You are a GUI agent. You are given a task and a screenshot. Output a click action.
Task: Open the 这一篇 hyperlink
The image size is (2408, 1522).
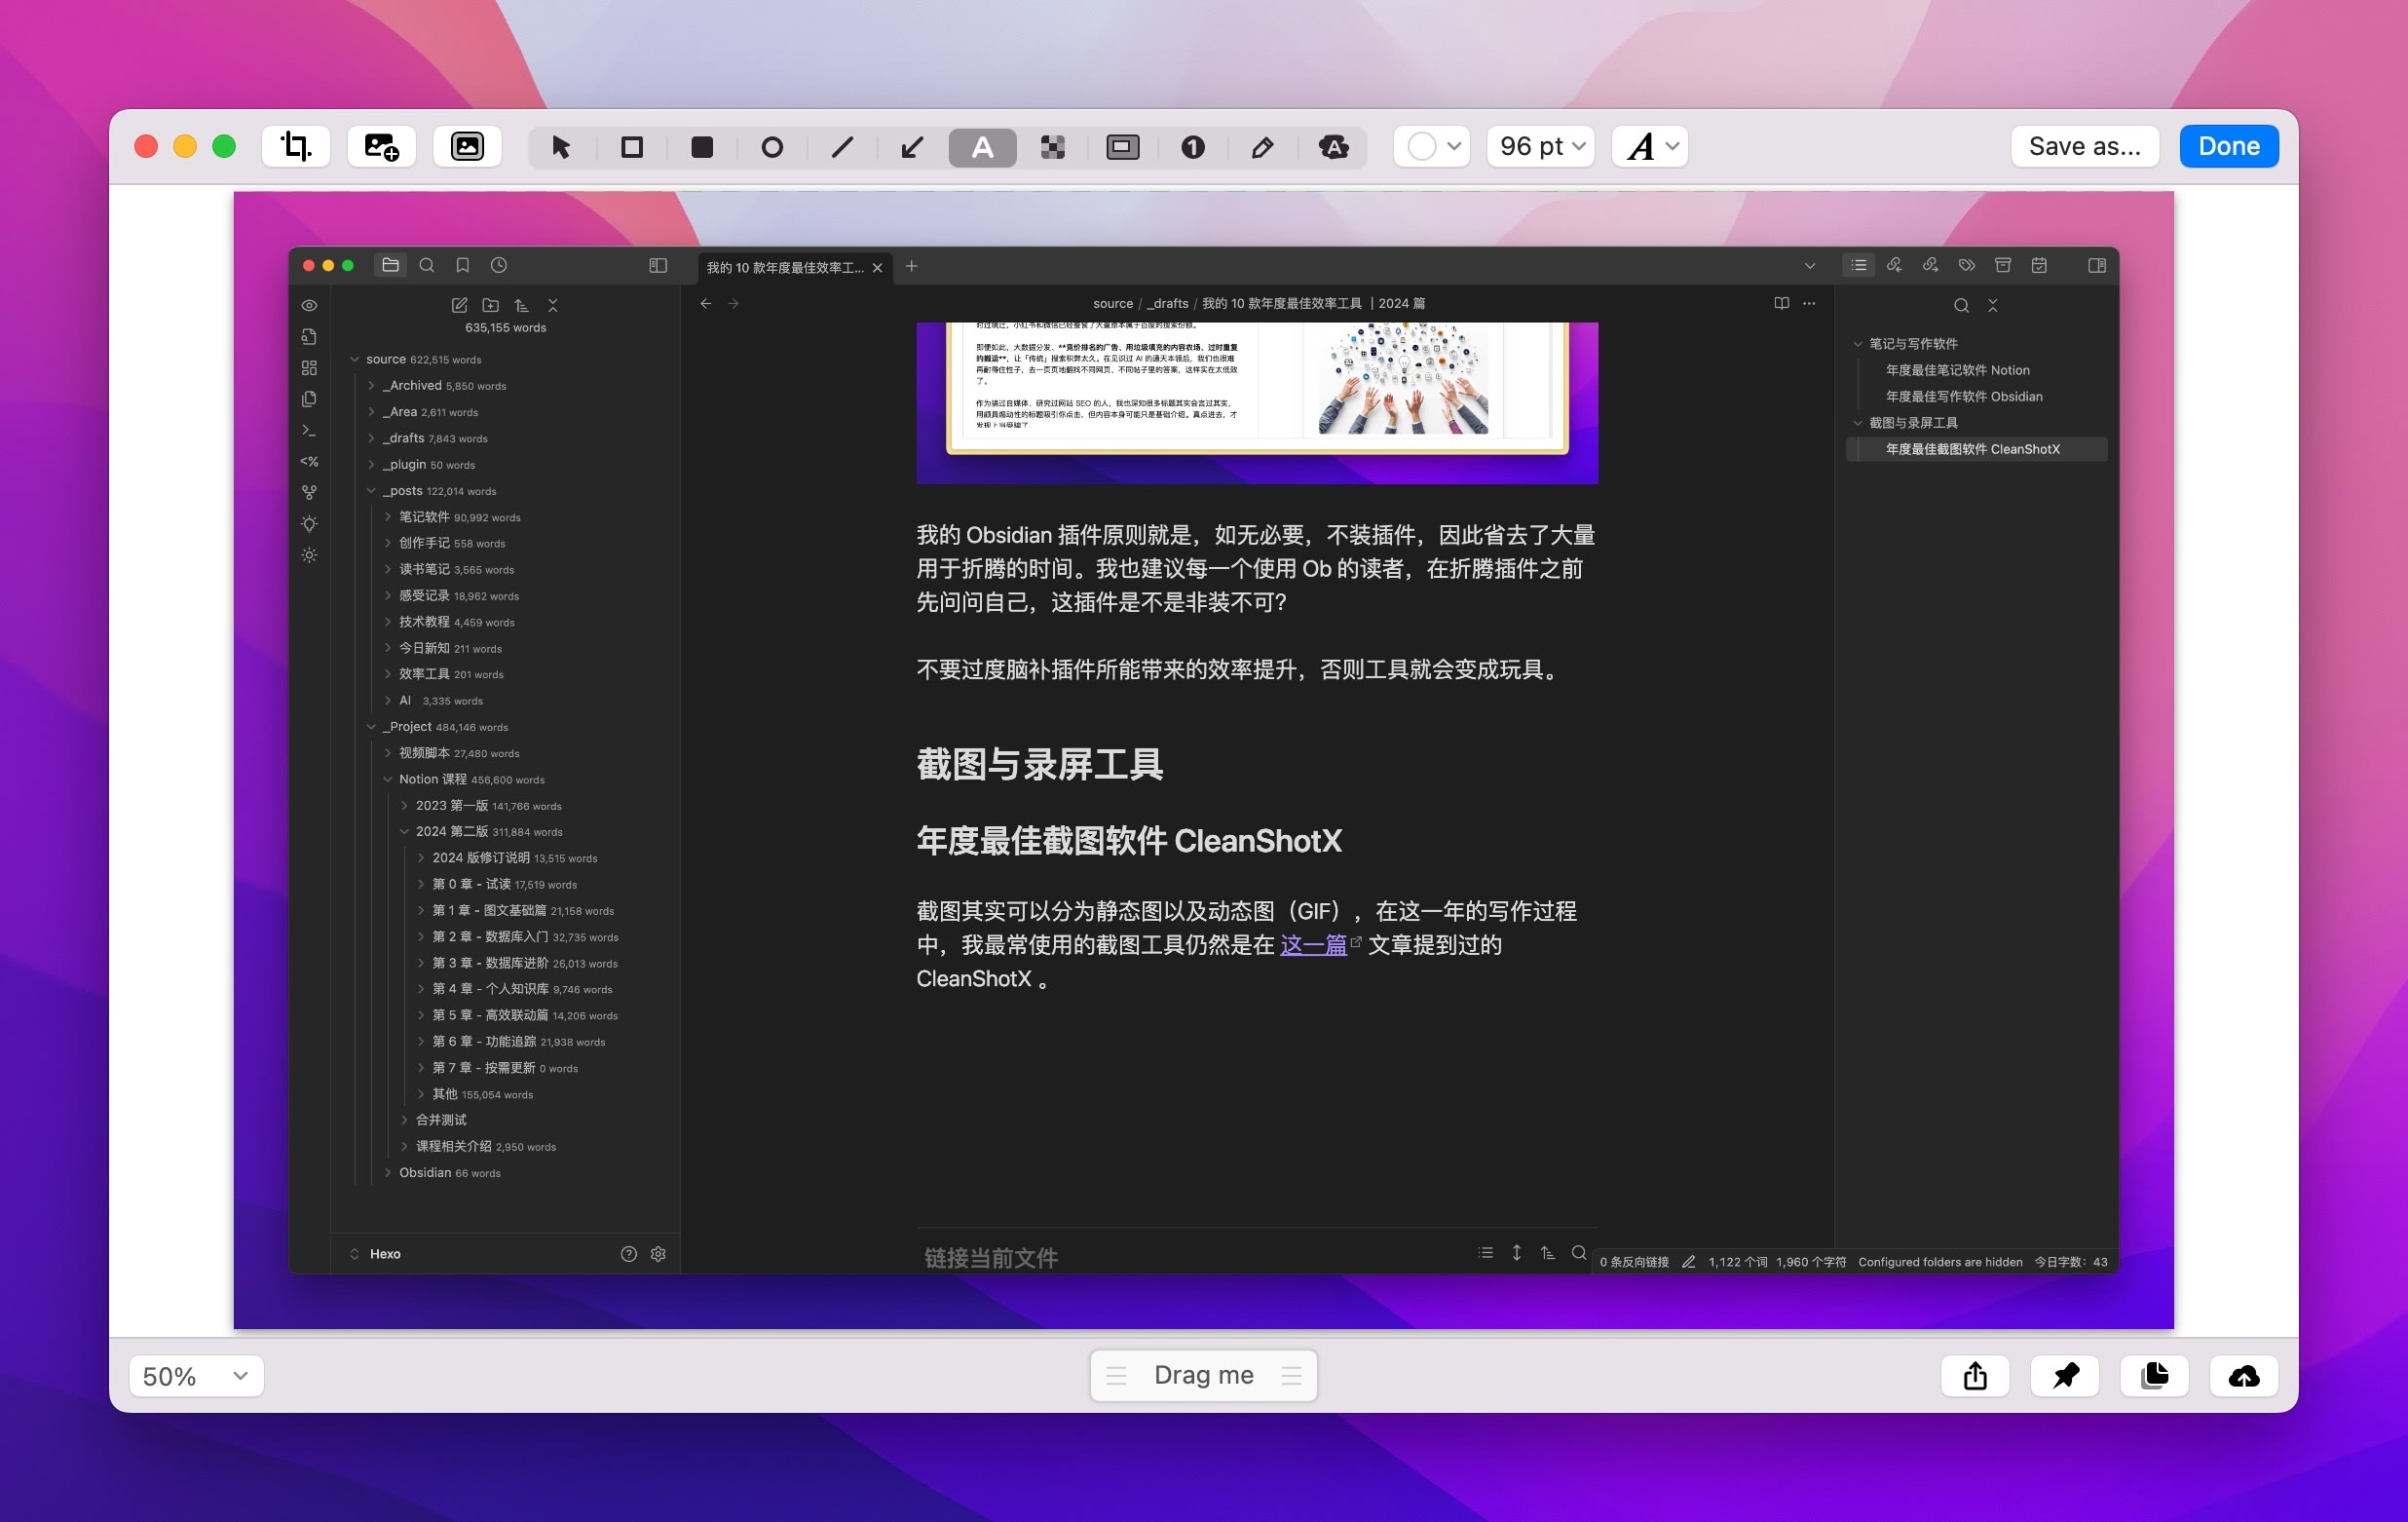[1313, 945]
